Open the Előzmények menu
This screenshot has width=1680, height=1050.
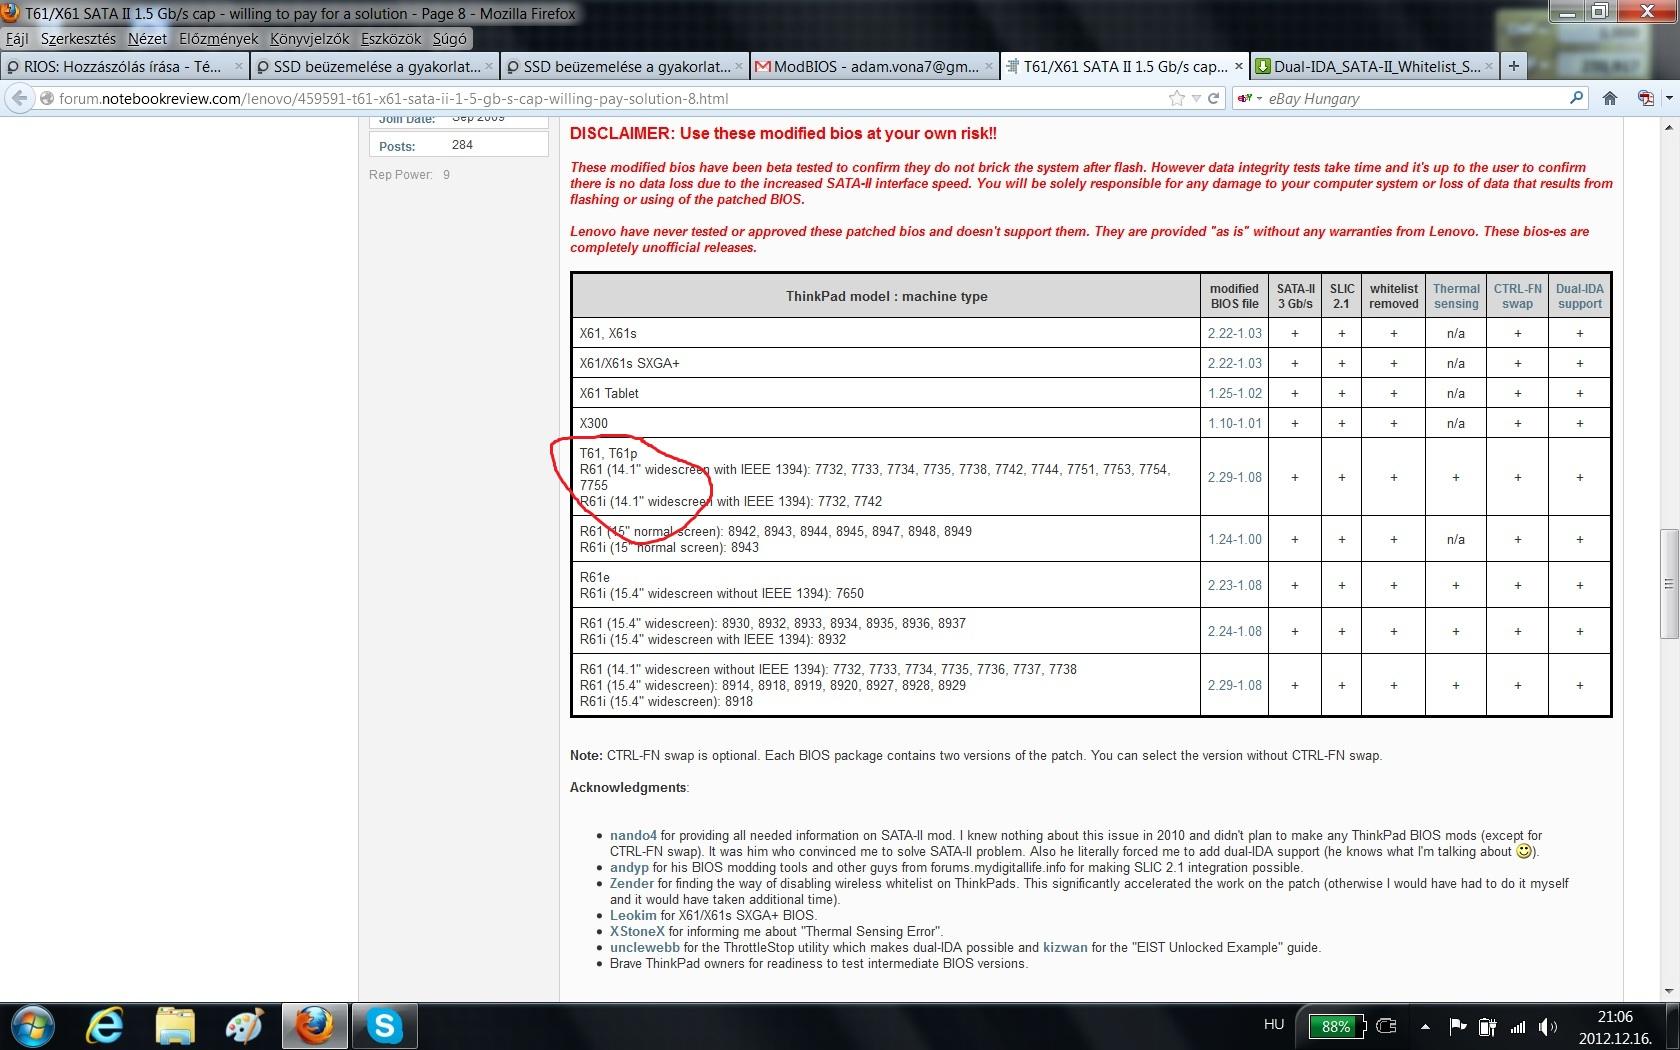219,39
